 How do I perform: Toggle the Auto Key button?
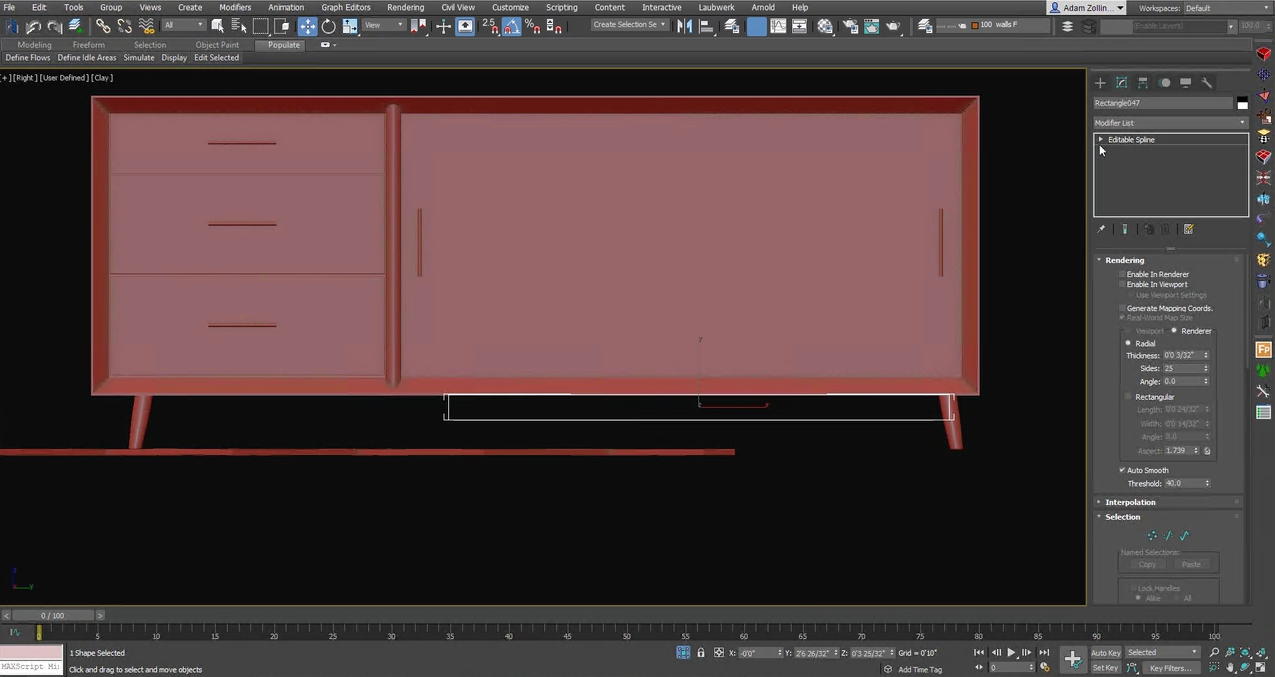pos(1105,653)
